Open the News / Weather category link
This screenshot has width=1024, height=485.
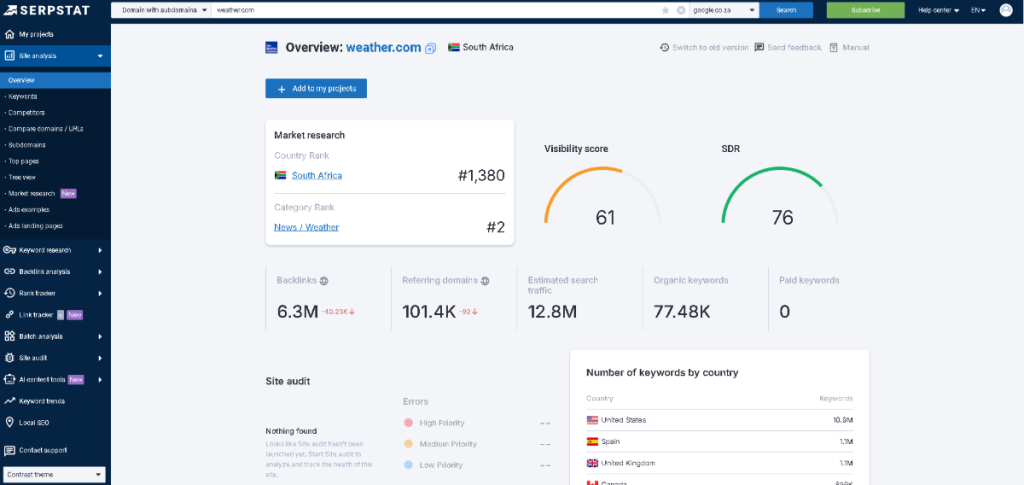point(306,227)
